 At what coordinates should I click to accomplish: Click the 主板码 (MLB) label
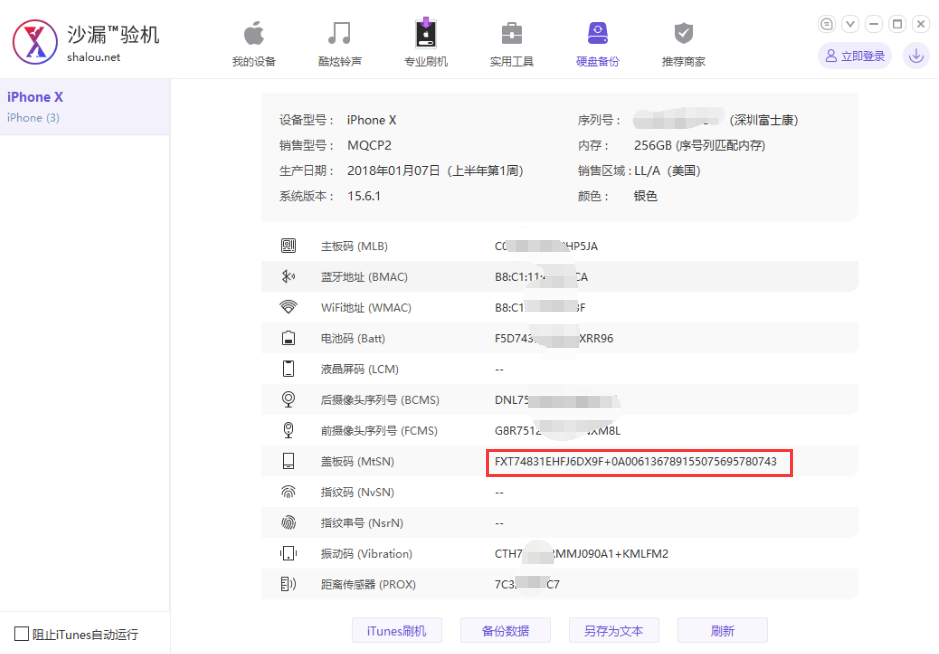[355, 246]
